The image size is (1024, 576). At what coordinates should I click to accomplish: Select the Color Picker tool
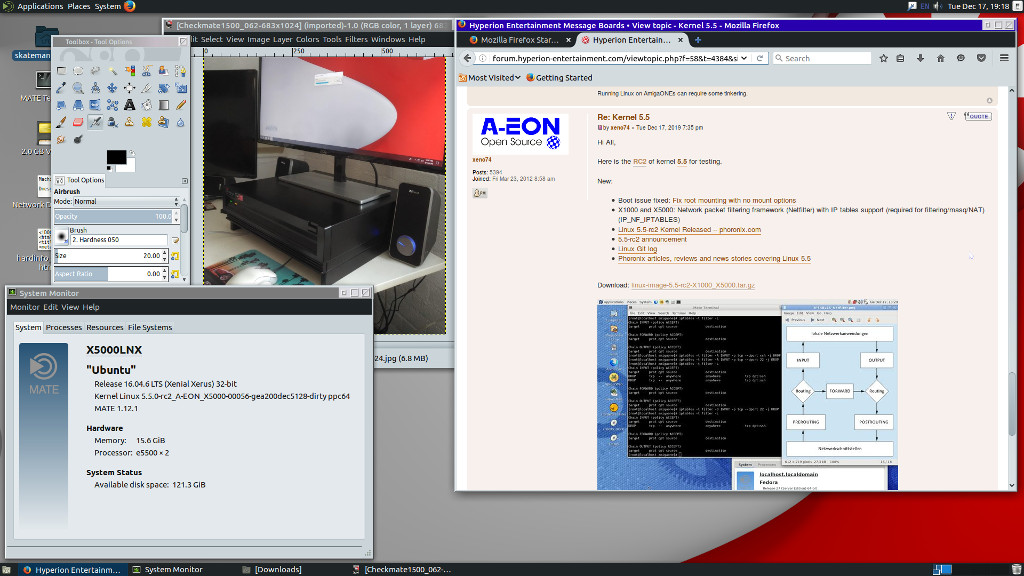[x=61, y=88]
